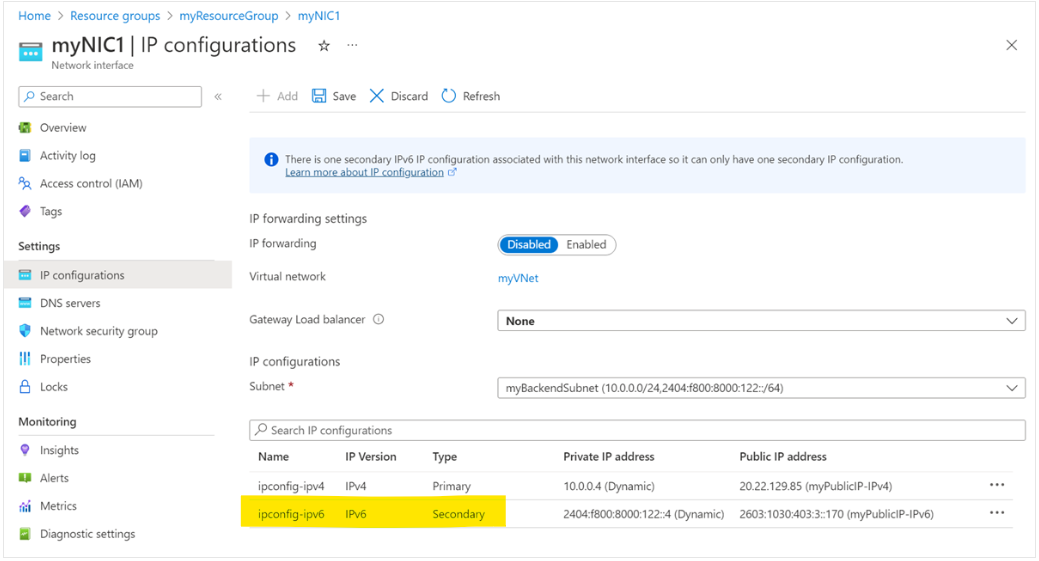Click the Name column header
Viewport: 1039px width, 561px height.
coord(274,457)
